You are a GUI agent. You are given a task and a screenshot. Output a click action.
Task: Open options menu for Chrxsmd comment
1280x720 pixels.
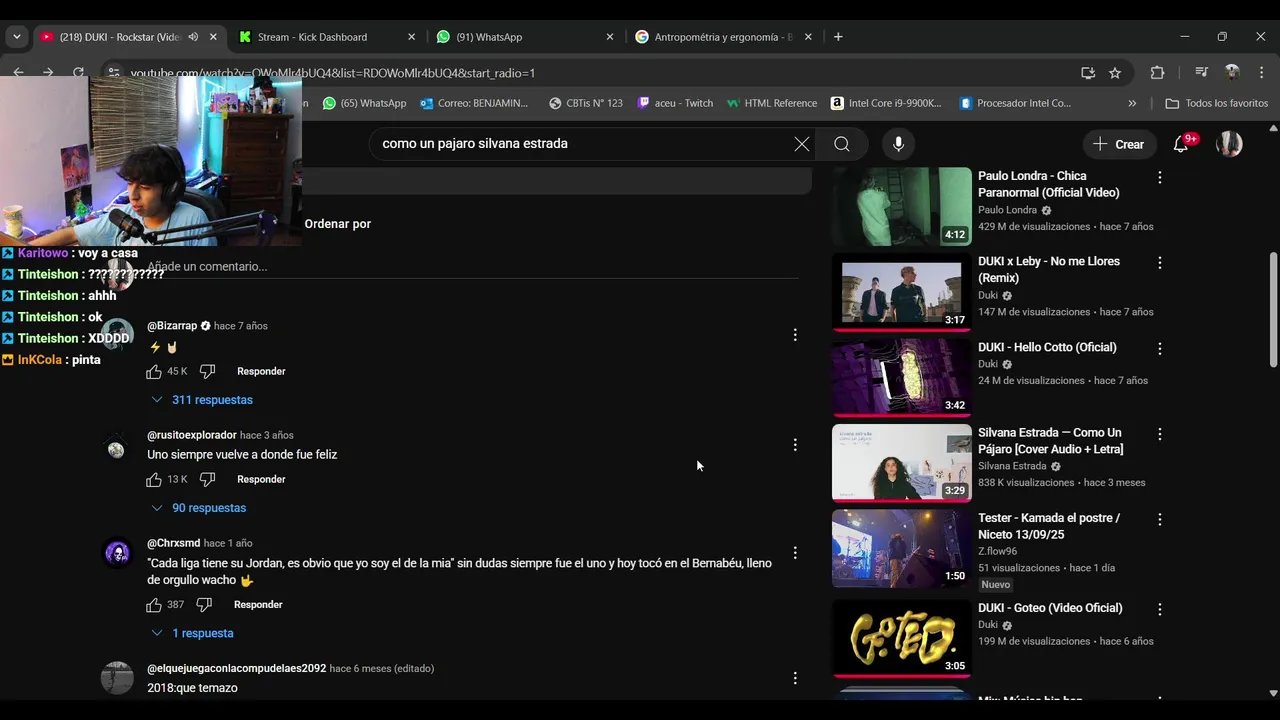pos(795,552)
